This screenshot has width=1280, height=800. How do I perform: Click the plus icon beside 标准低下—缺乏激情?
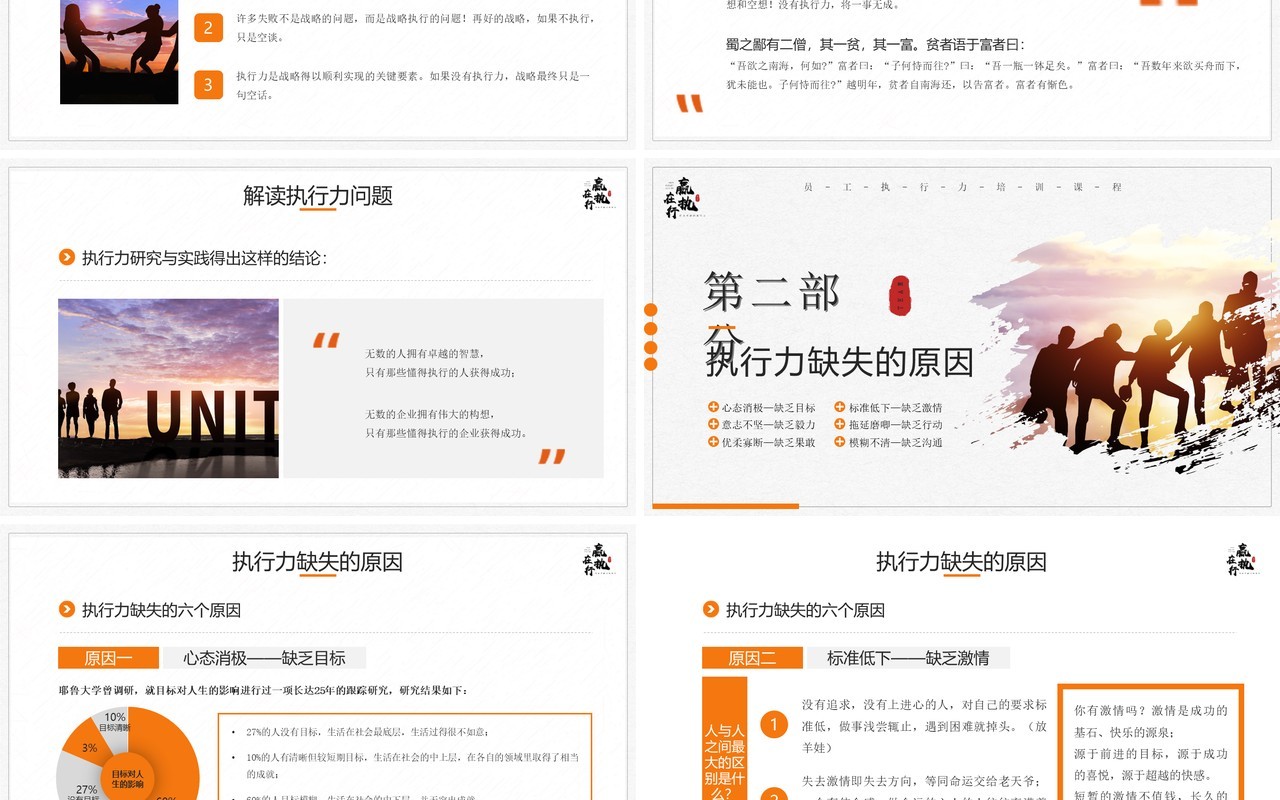(x=840, y=407)
